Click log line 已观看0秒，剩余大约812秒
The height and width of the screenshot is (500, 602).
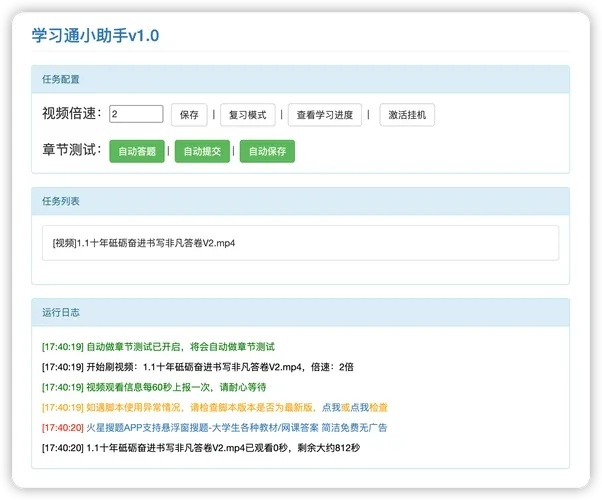tap(201, 448)
